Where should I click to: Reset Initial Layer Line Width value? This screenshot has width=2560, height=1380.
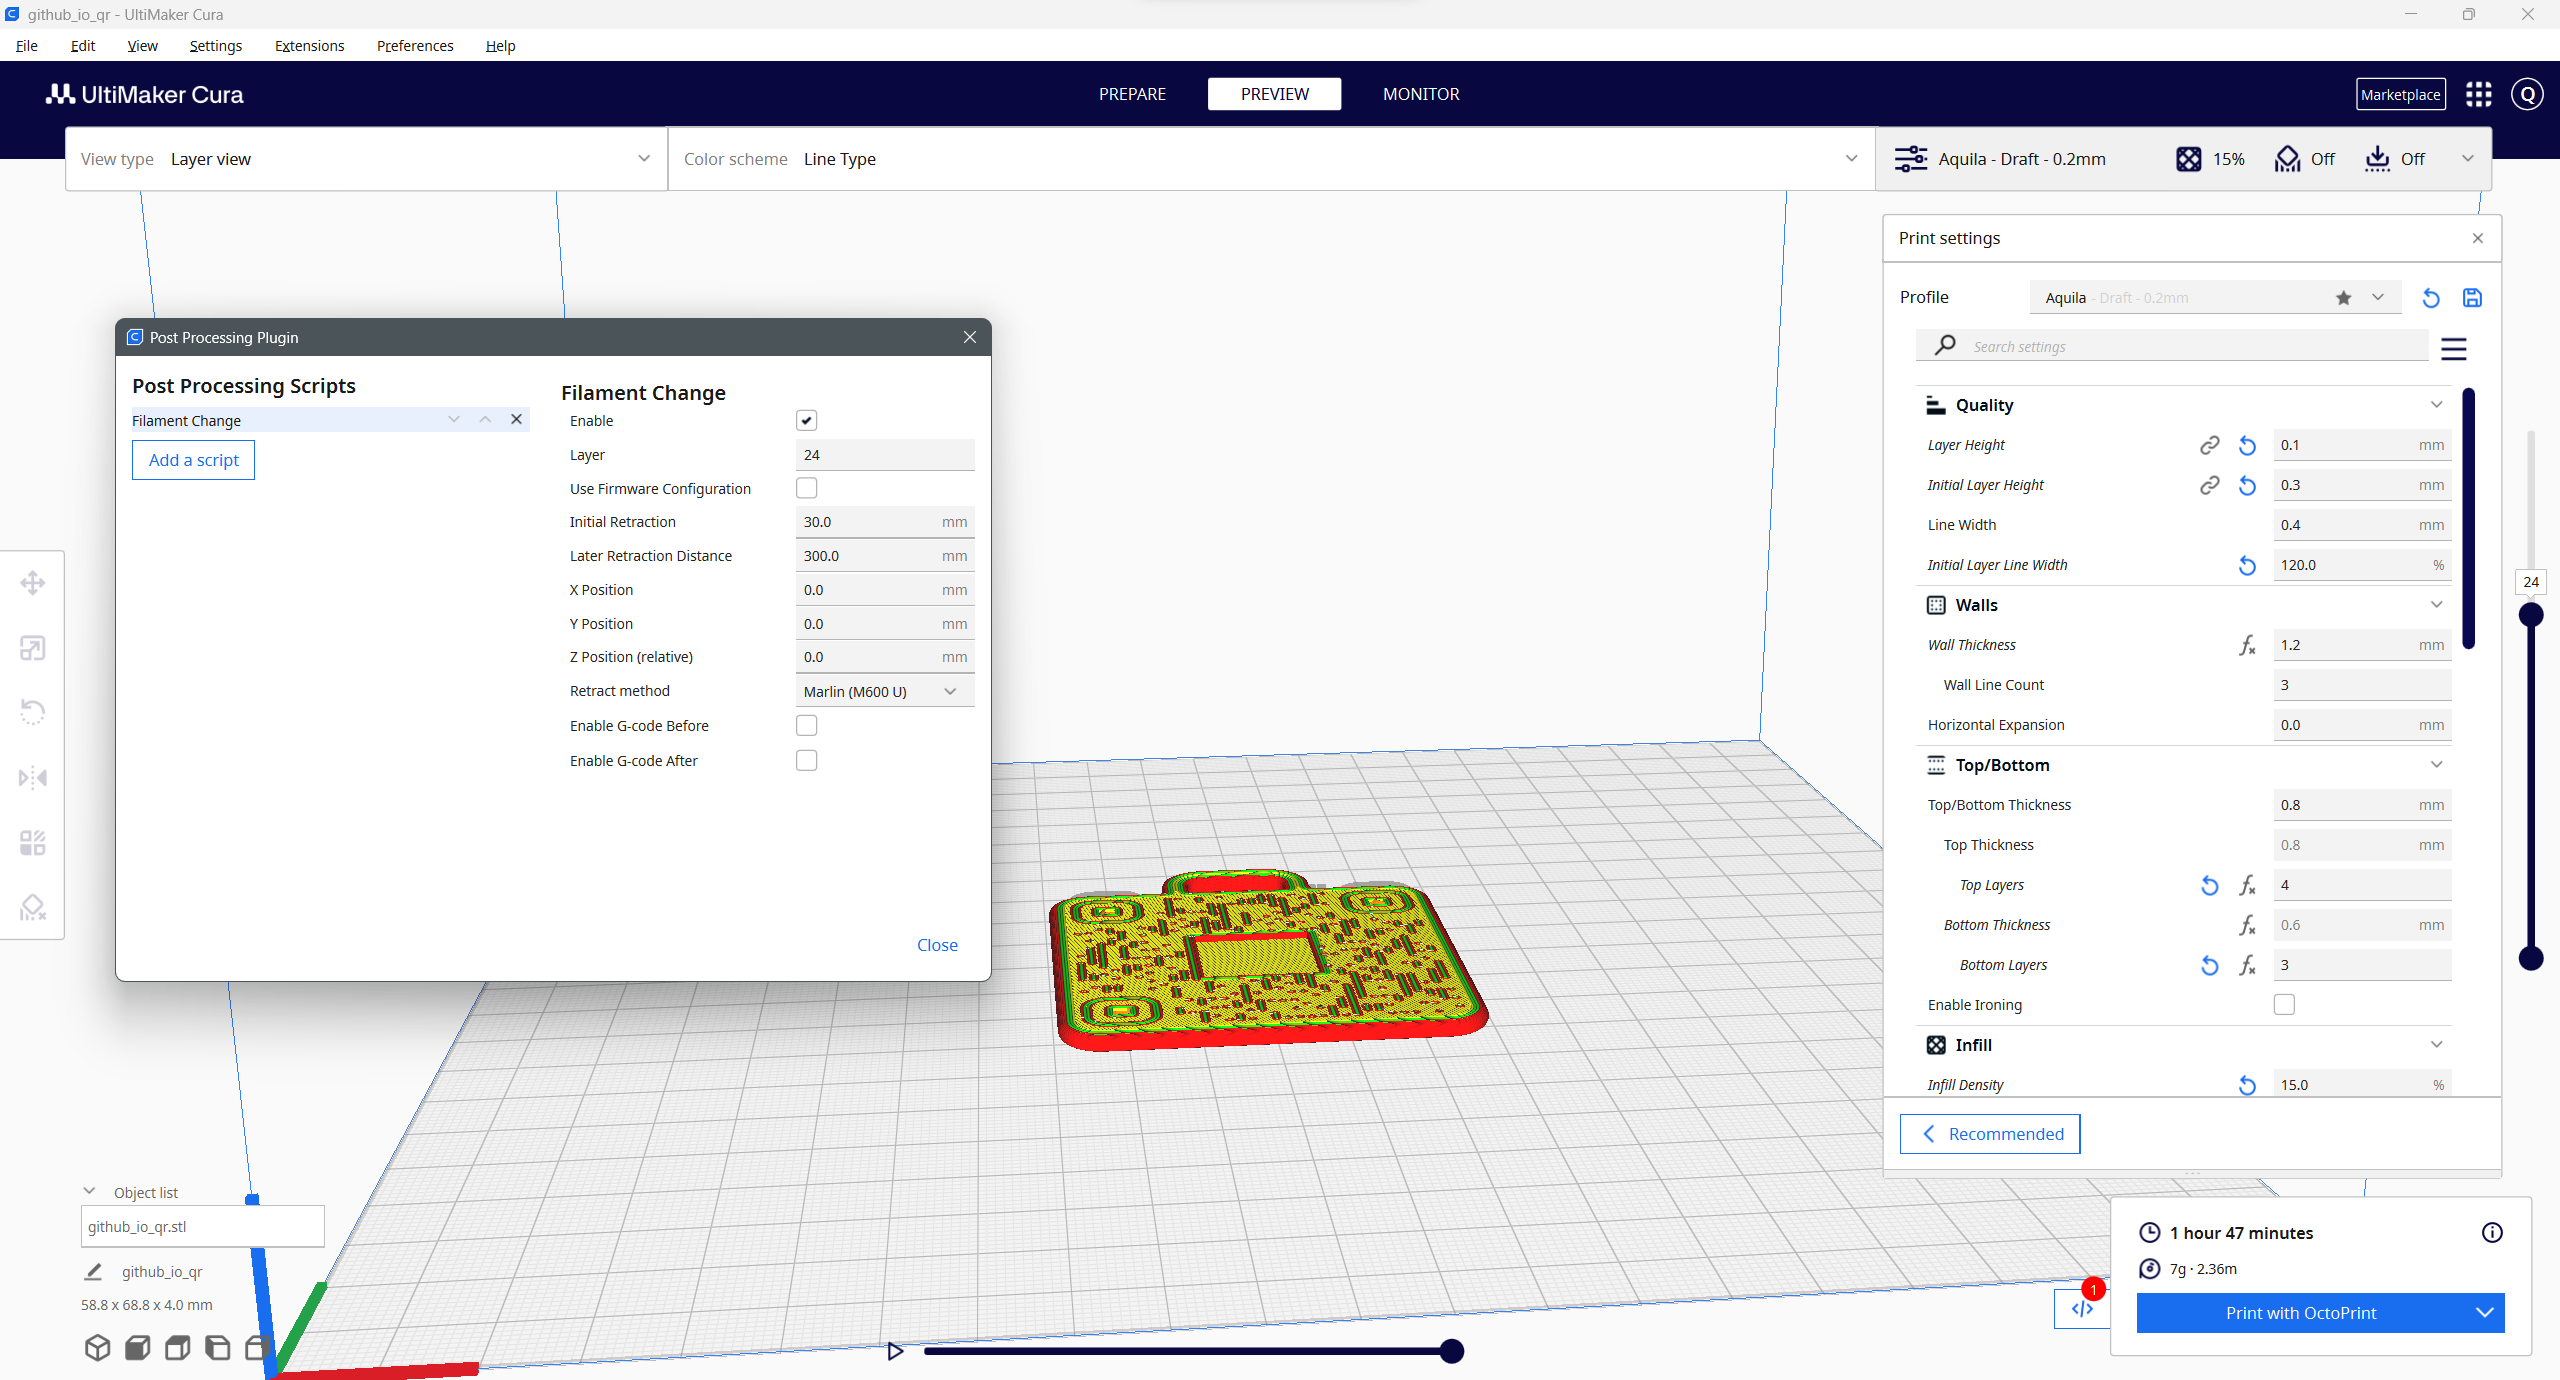coord(2247,565)
